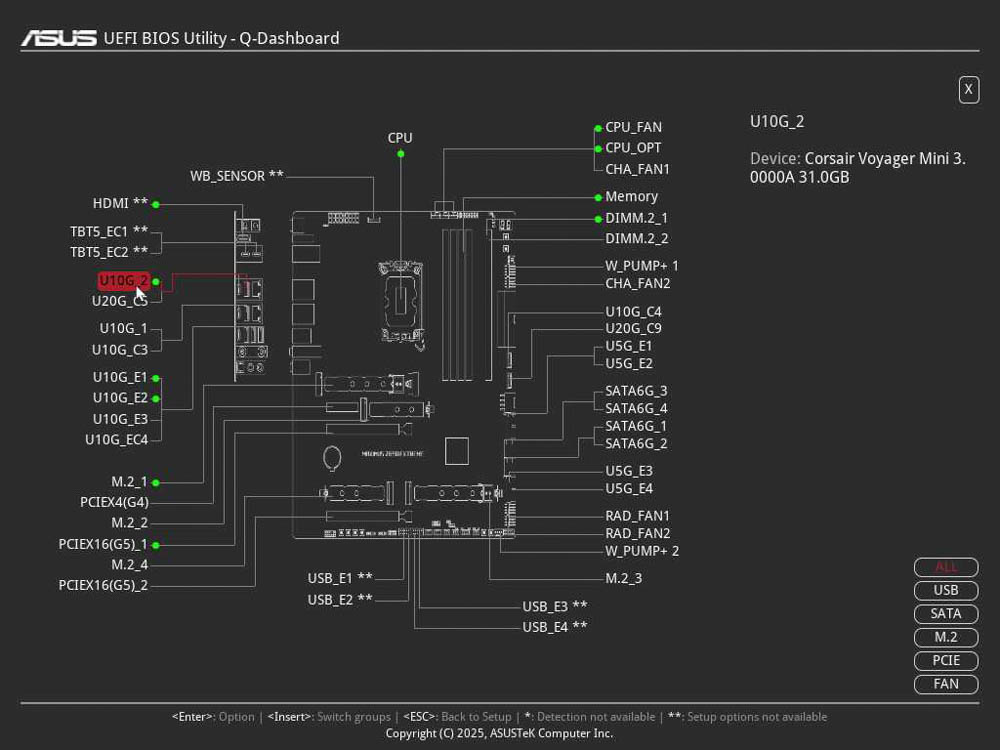
Task: Choose DIMM.2_1 slot label
Action: (x=636, y=218)
